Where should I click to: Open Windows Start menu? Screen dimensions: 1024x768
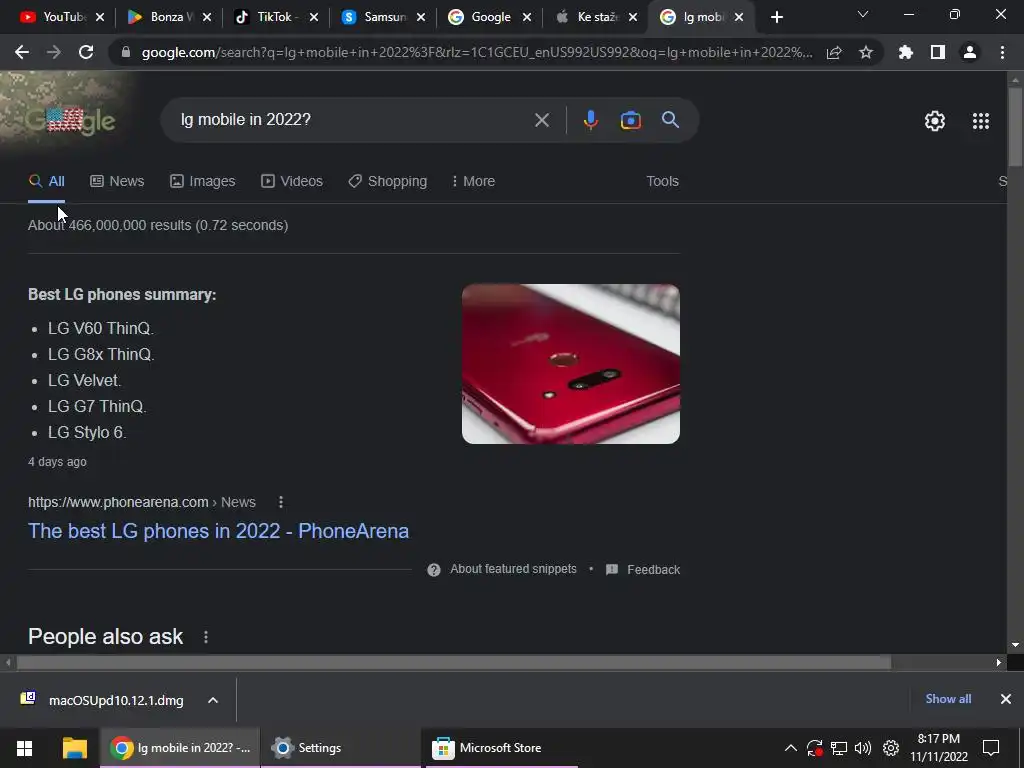(x=25, y=748)
